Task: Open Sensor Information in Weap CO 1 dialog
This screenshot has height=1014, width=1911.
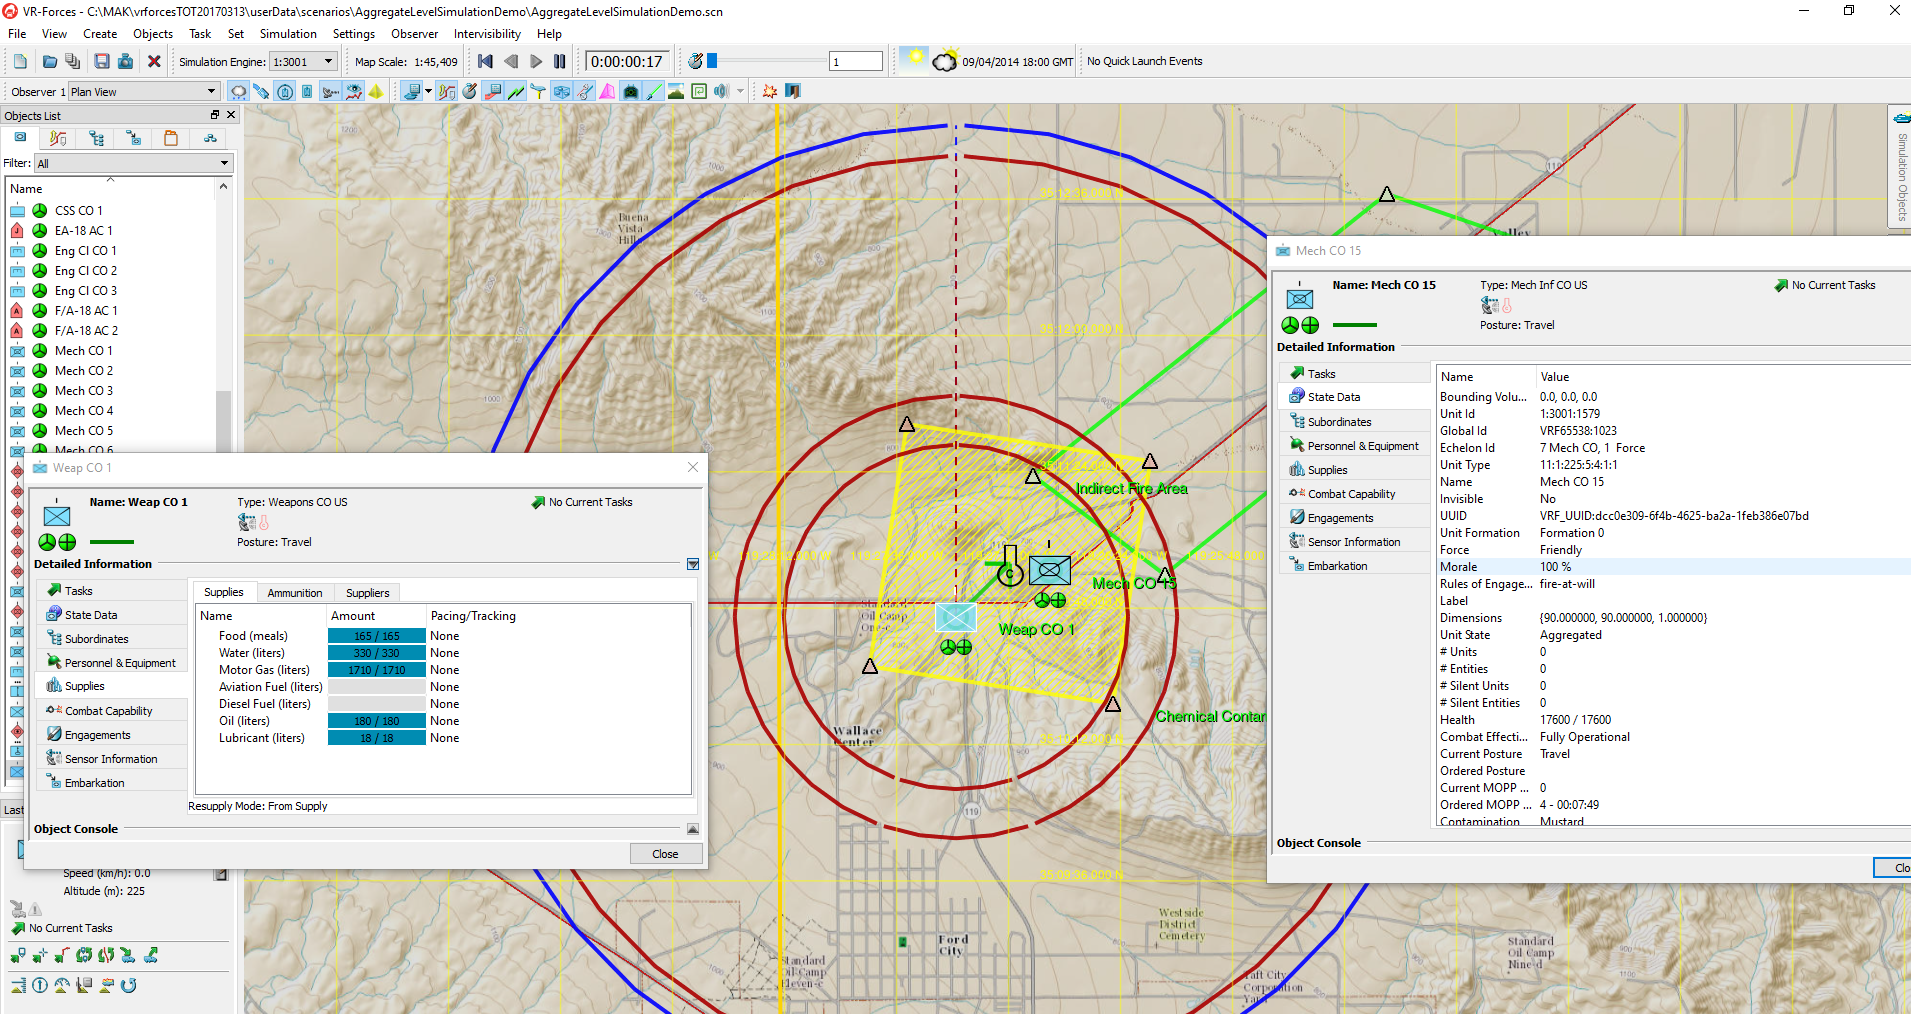Action: pyautogui.click(x=111, y=759)
